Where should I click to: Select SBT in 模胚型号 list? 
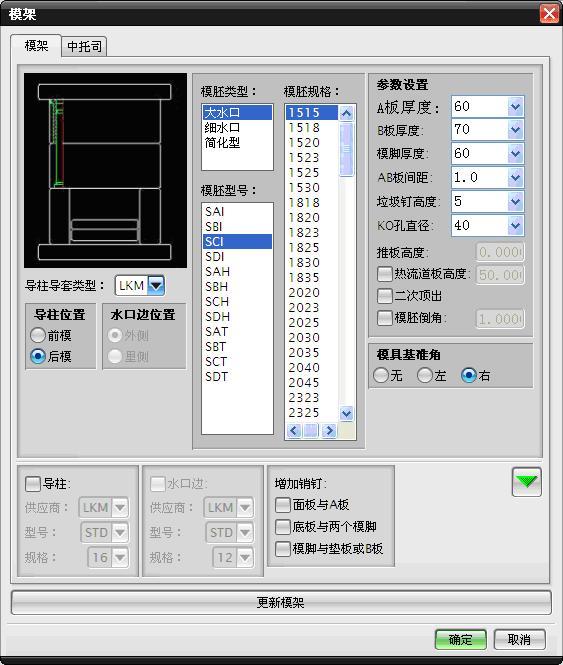coord(237,346)
